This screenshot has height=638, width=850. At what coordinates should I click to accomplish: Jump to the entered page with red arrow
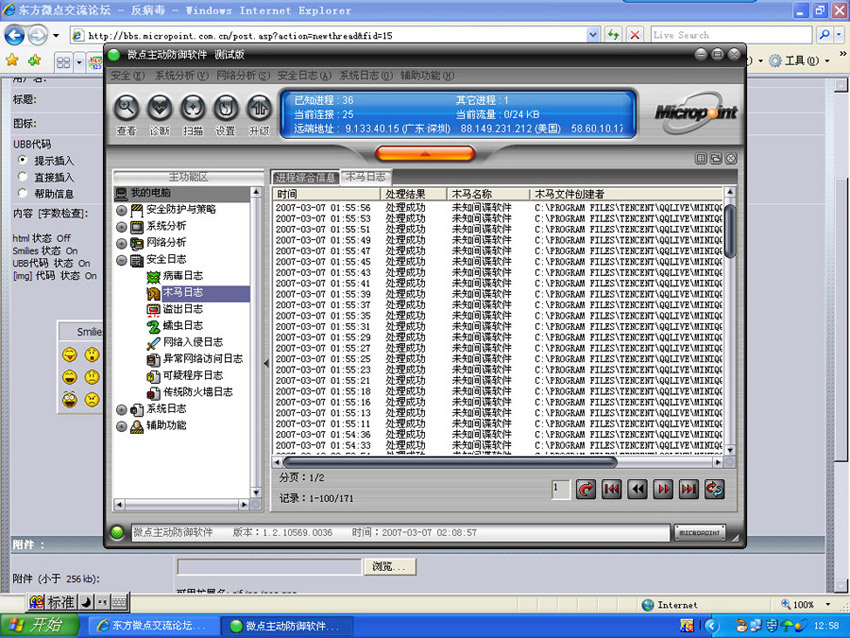586,489
